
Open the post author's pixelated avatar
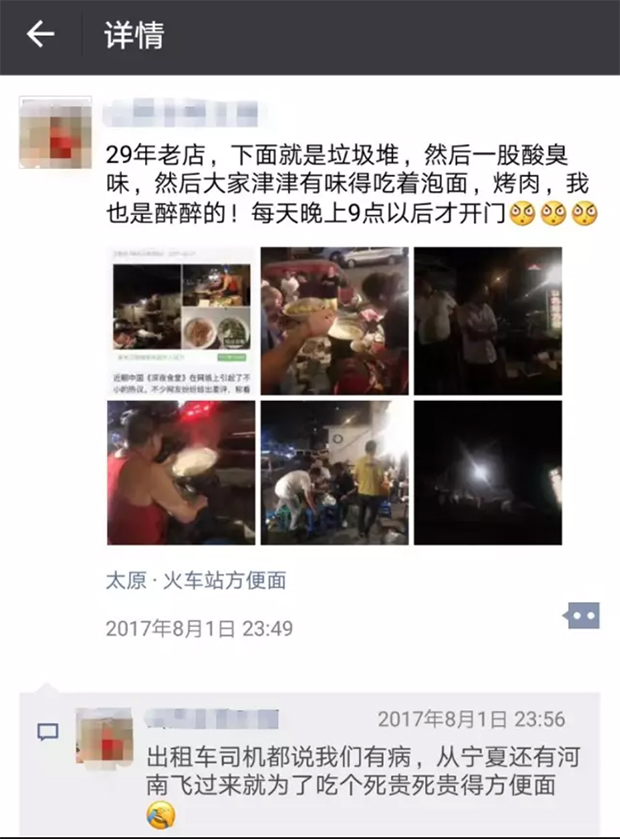(x=55, y=132)
